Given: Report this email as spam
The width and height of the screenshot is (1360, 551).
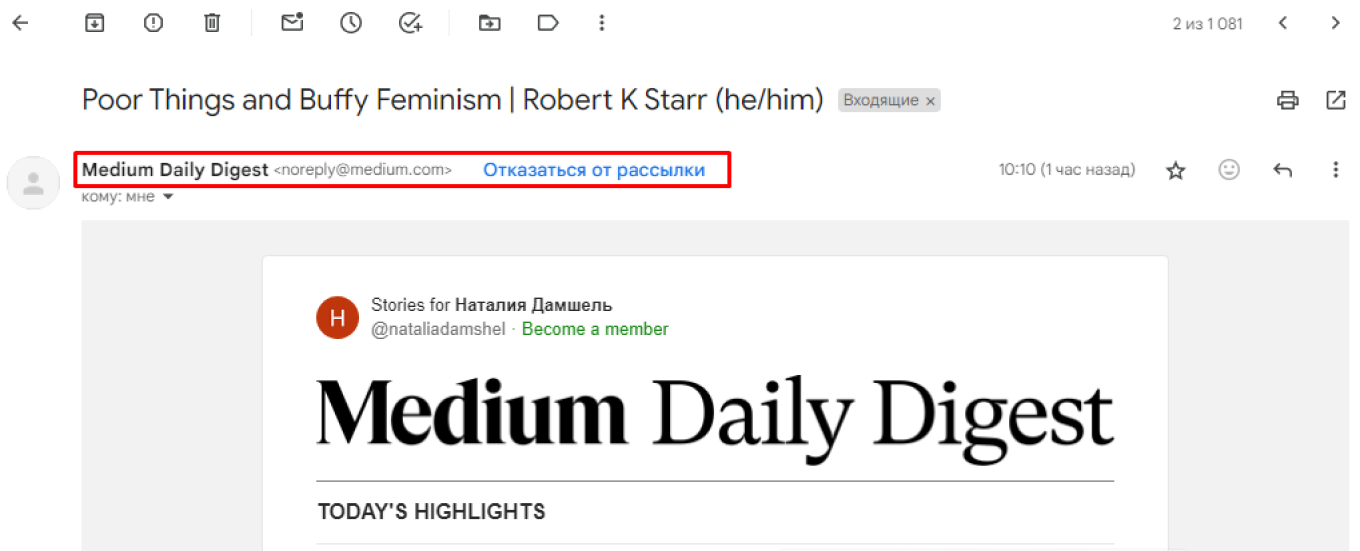Looking at the screenshot, I should pos(153,22).
